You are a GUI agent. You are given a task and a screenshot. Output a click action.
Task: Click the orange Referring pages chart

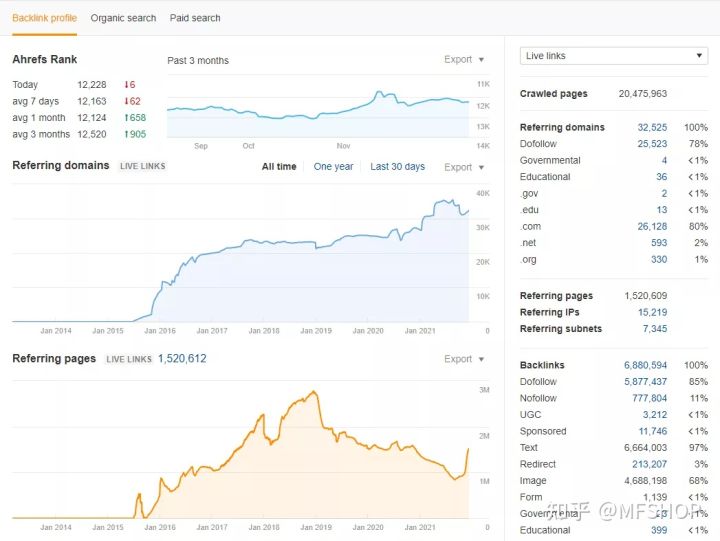[x=241, y=452]
